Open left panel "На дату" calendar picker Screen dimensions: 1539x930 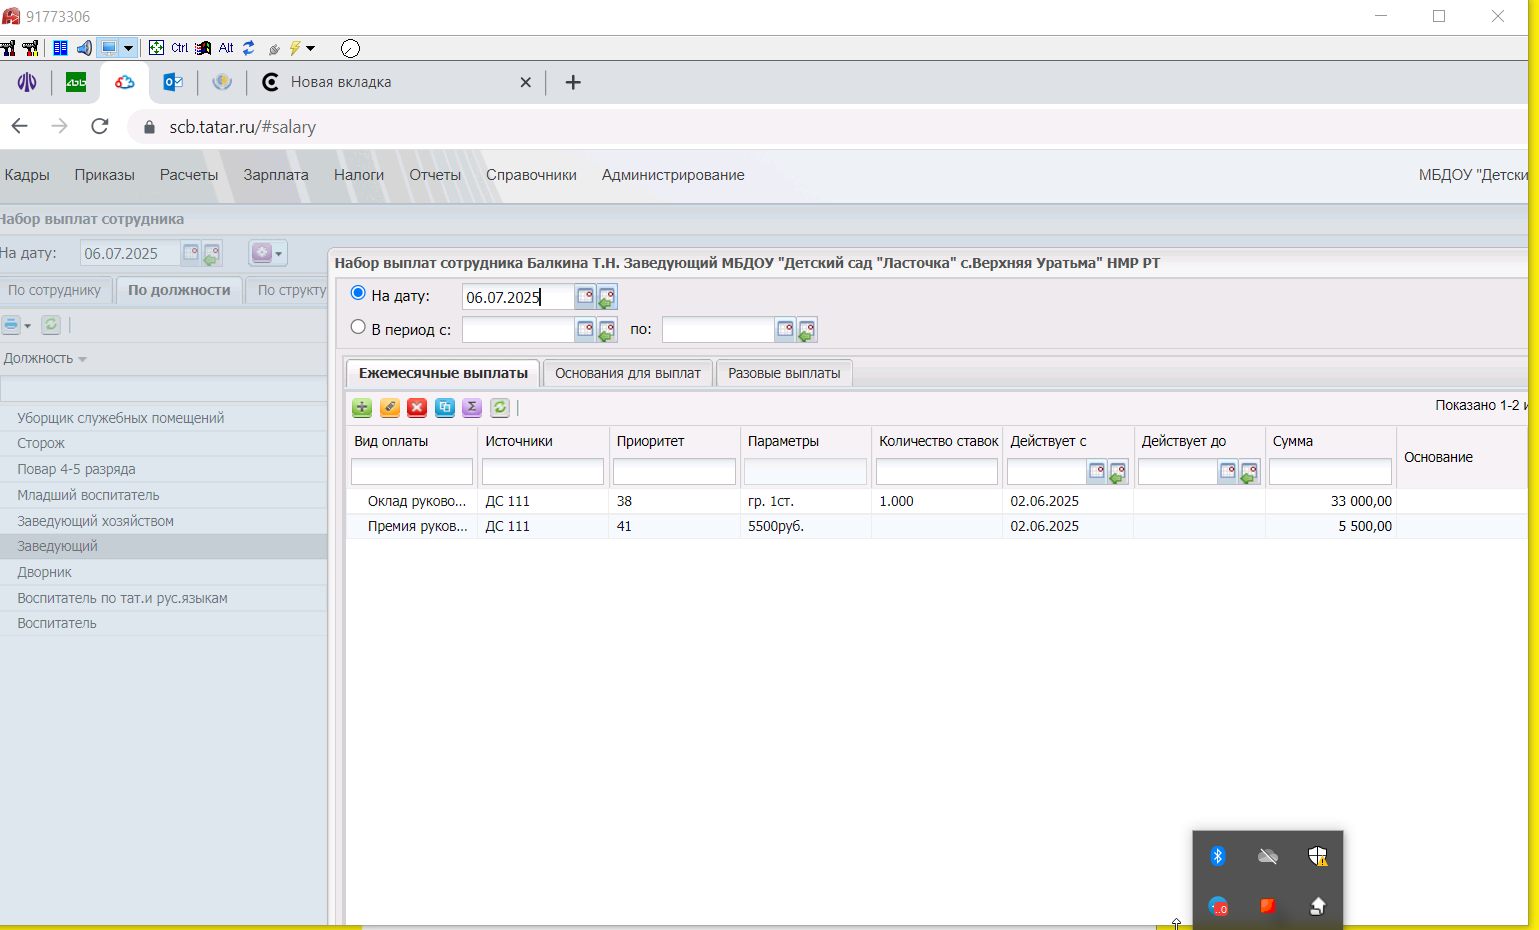tap(190, 253)
